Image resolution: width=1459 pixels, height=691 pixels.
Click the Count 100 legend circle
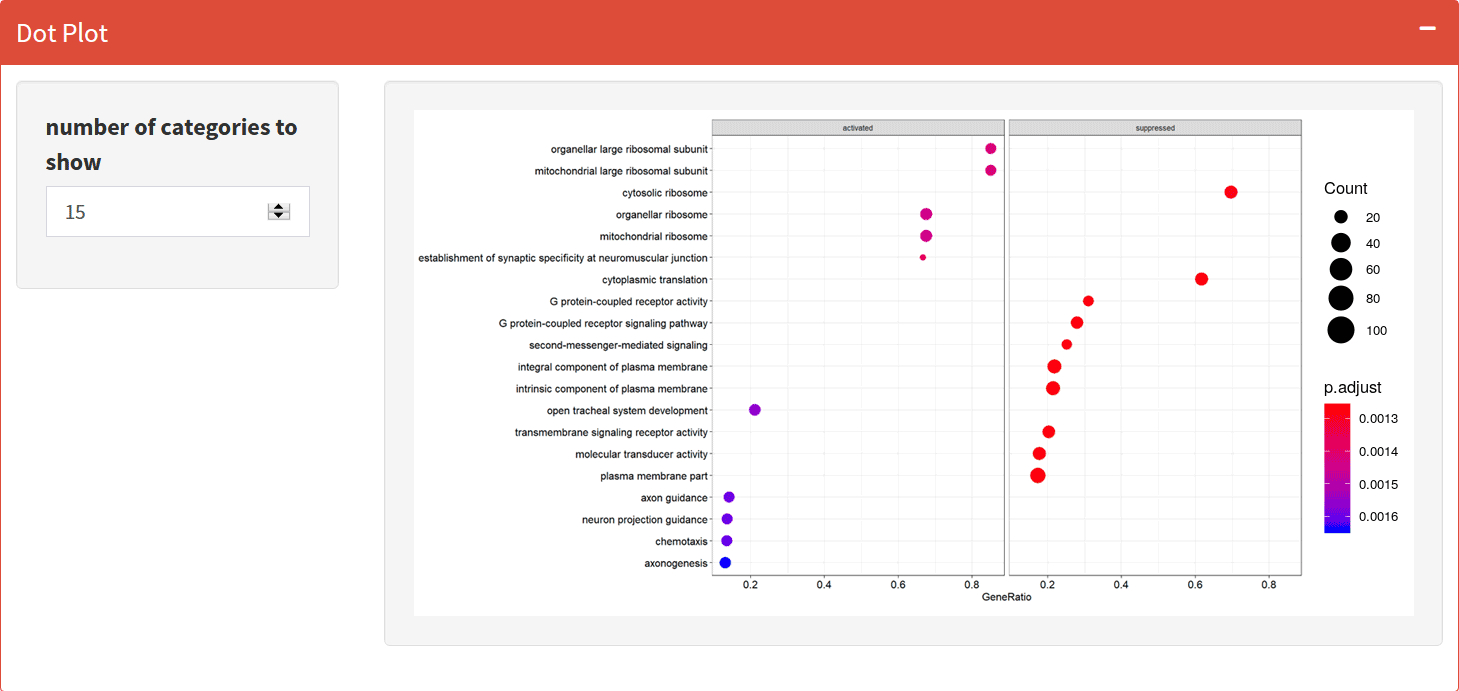(x=1340, y=330)
